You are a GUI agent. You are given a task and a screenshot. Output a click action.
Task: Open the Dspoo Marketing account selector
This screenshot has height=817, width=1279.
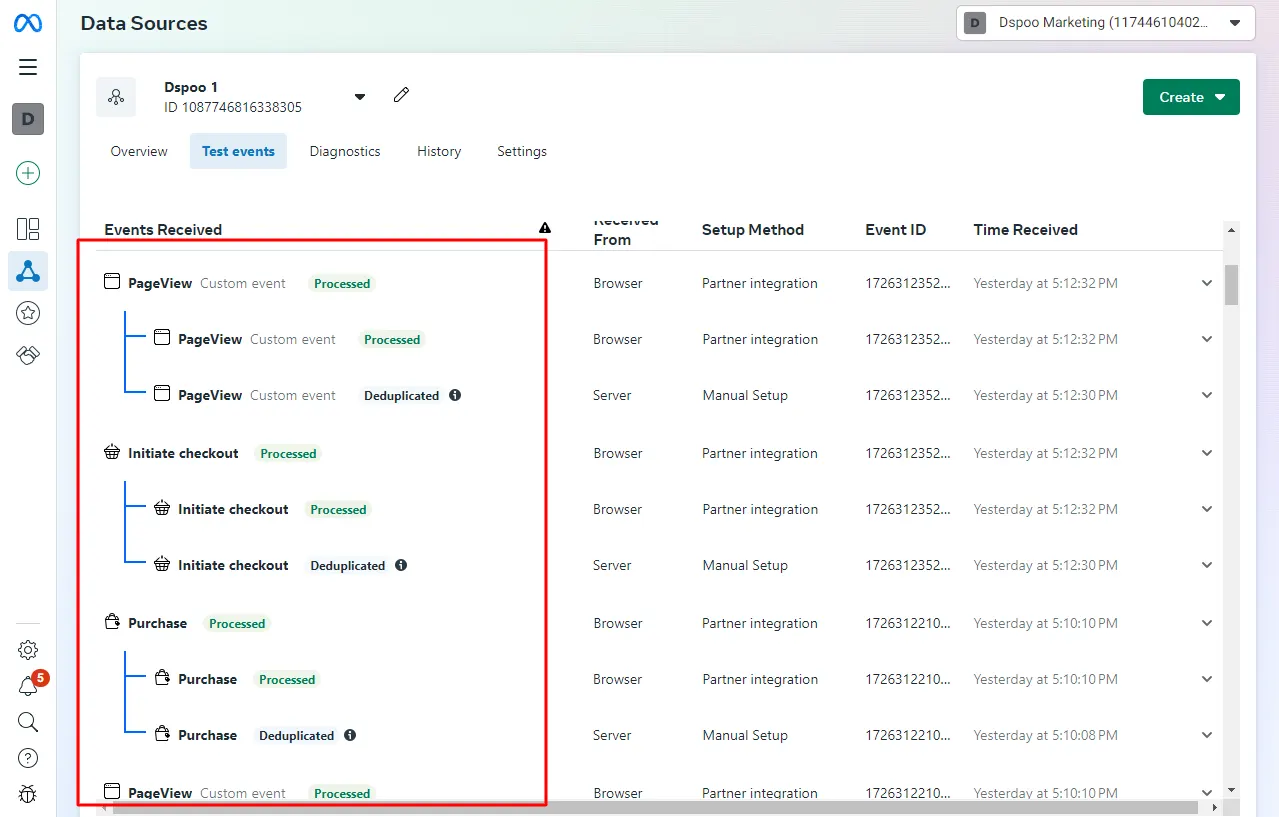click(x=1105, y=22)
